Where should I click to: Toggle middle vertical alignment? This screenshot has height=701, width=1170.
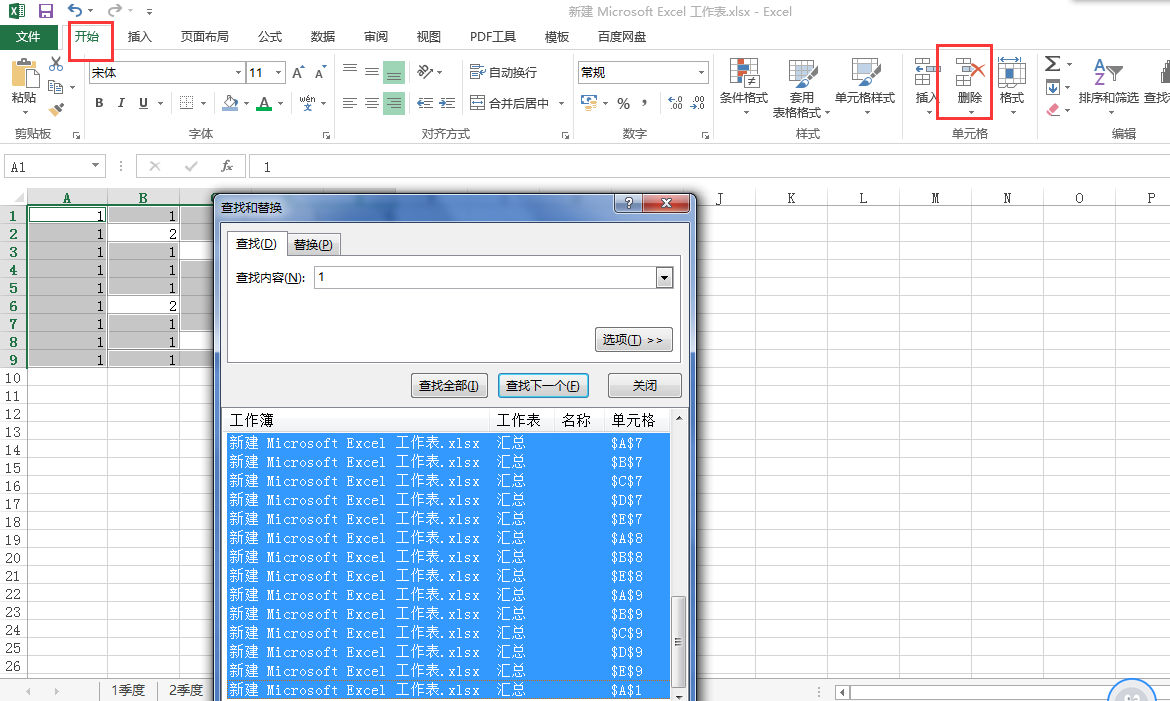(x=372, y=72)
